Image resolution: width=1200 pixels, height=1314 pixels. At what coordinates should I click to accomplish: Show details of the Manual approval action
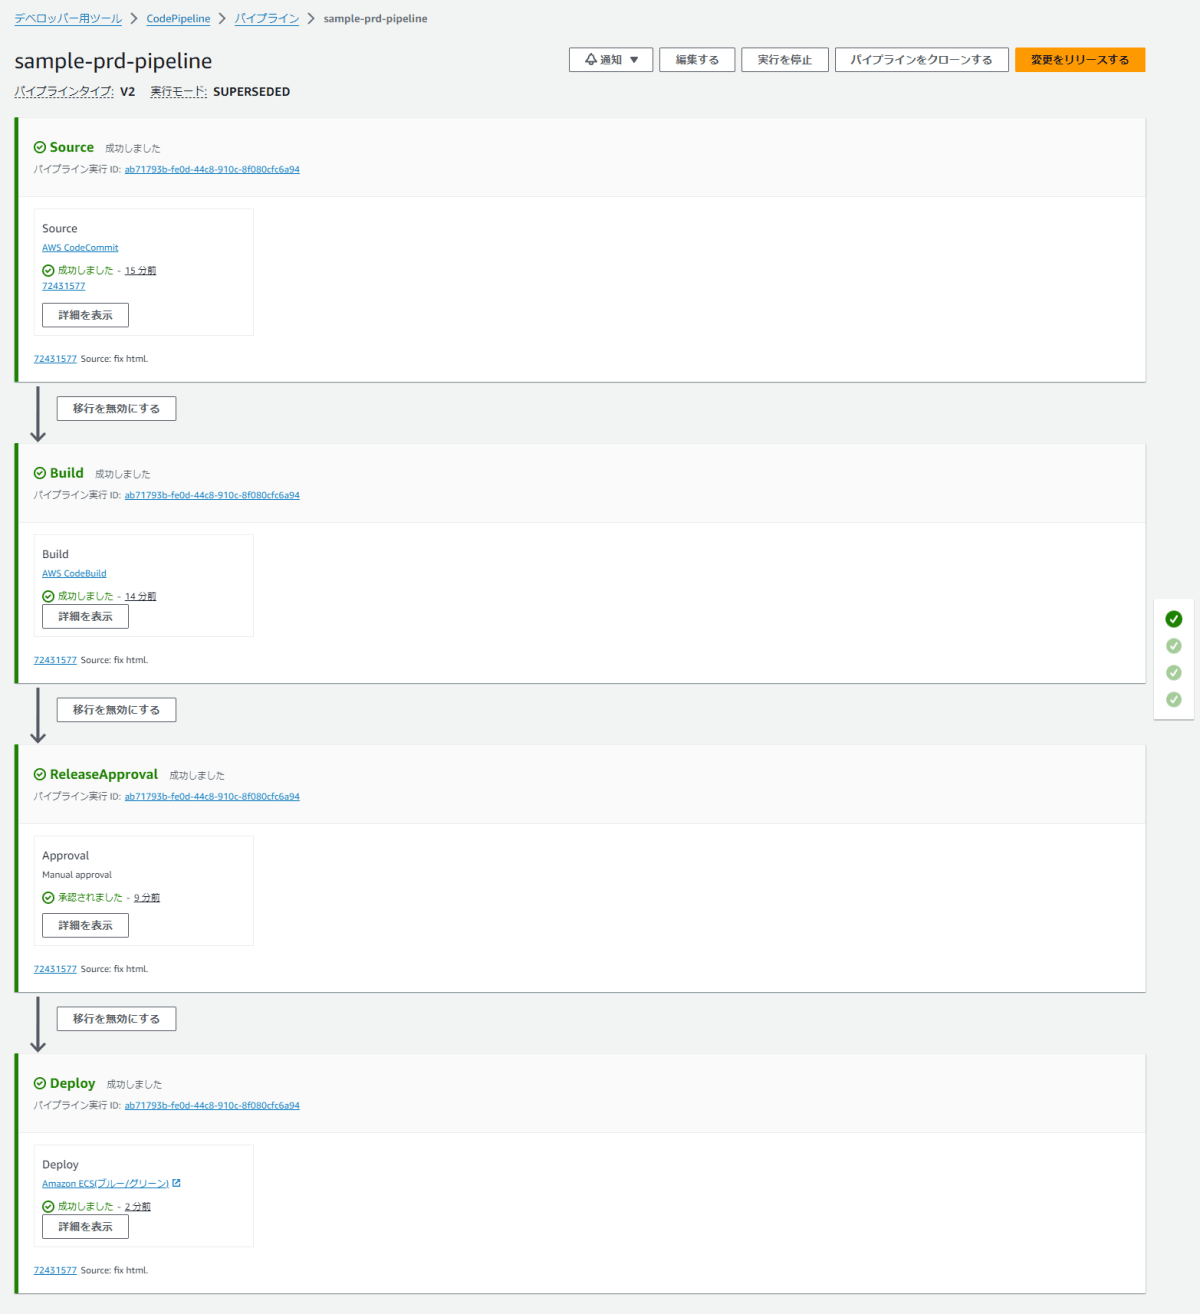tap(85, 924)
